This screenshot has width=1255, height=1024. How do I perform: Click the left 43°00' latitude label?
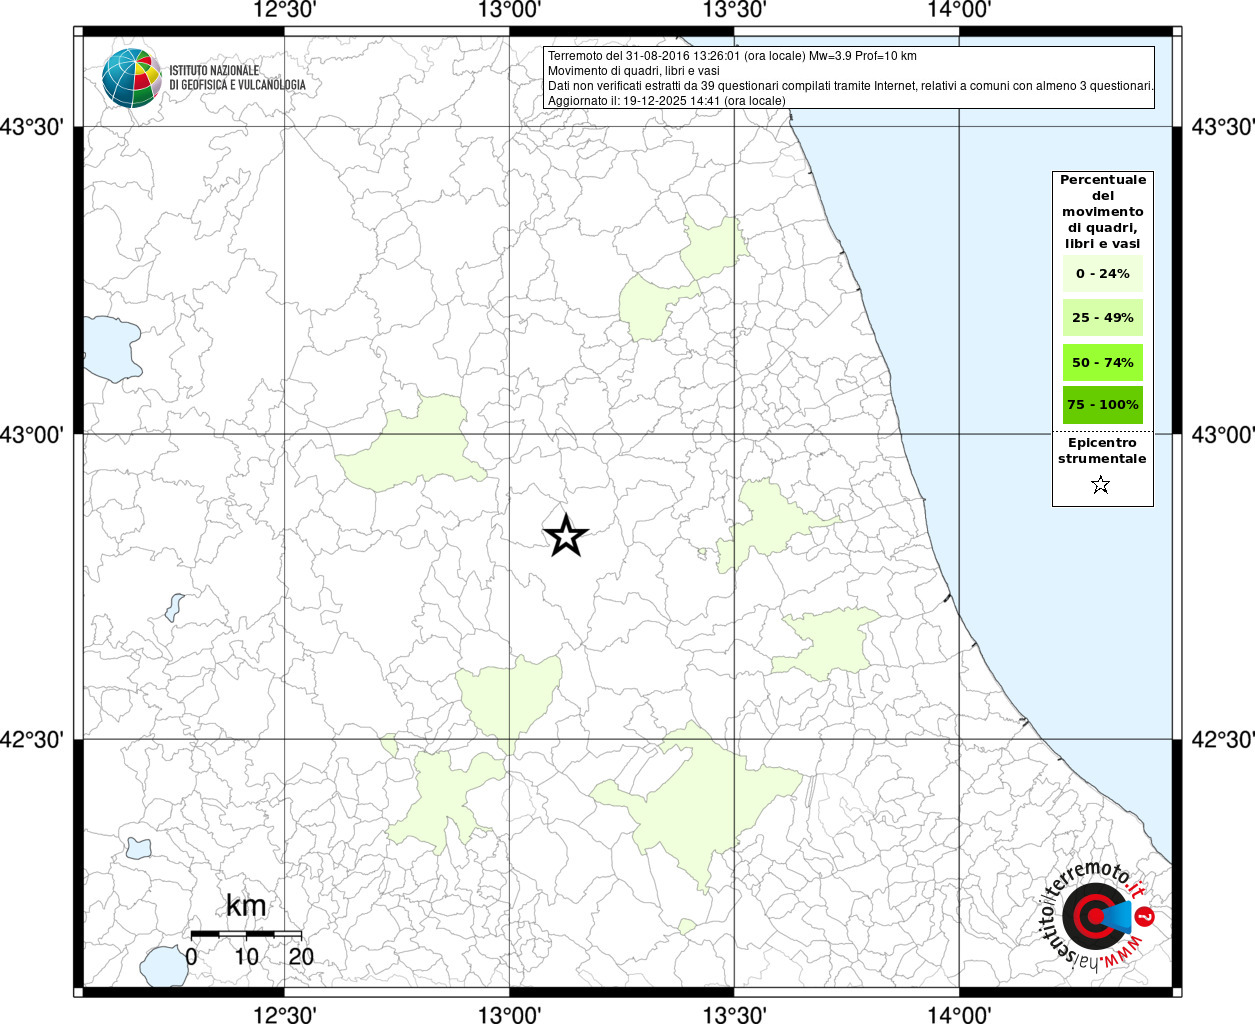[33, 435]
